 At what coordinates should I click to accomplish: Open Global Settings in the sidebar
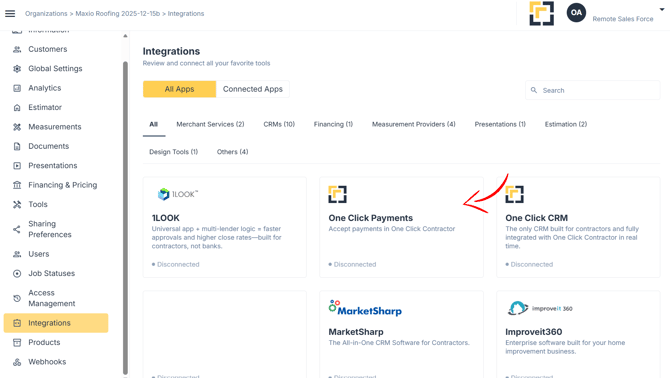[56, 69]
